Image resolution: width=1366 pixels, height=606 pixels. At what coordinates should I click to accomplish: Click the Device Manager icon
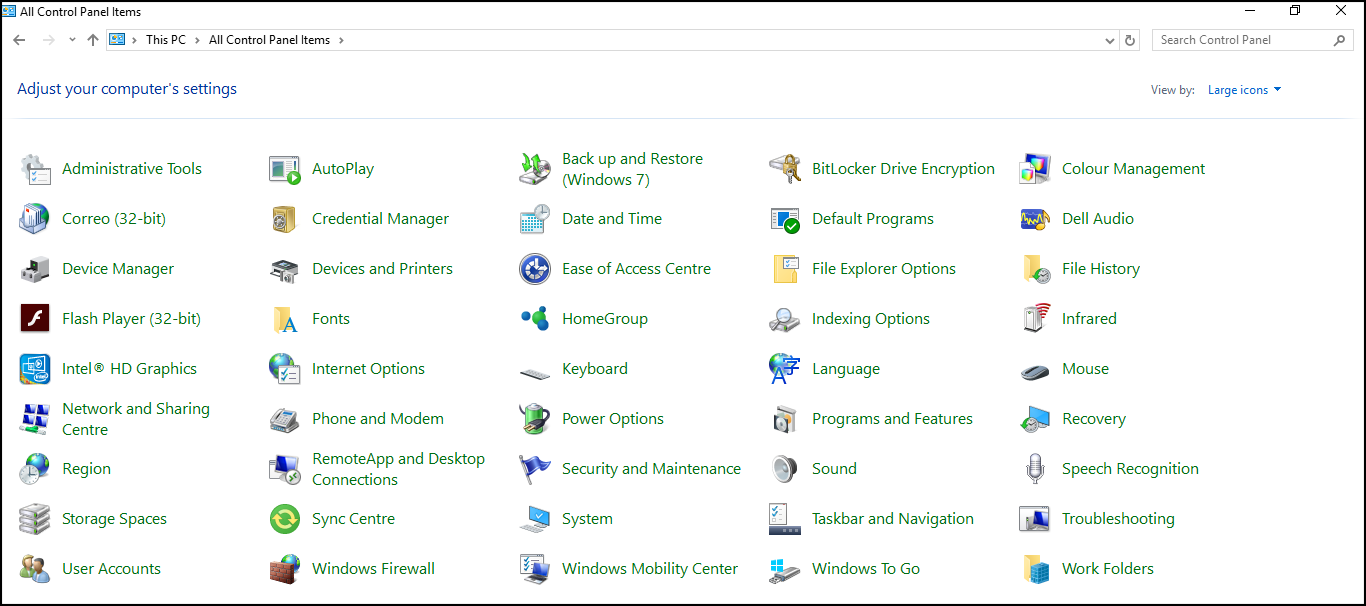pos(35,269)
